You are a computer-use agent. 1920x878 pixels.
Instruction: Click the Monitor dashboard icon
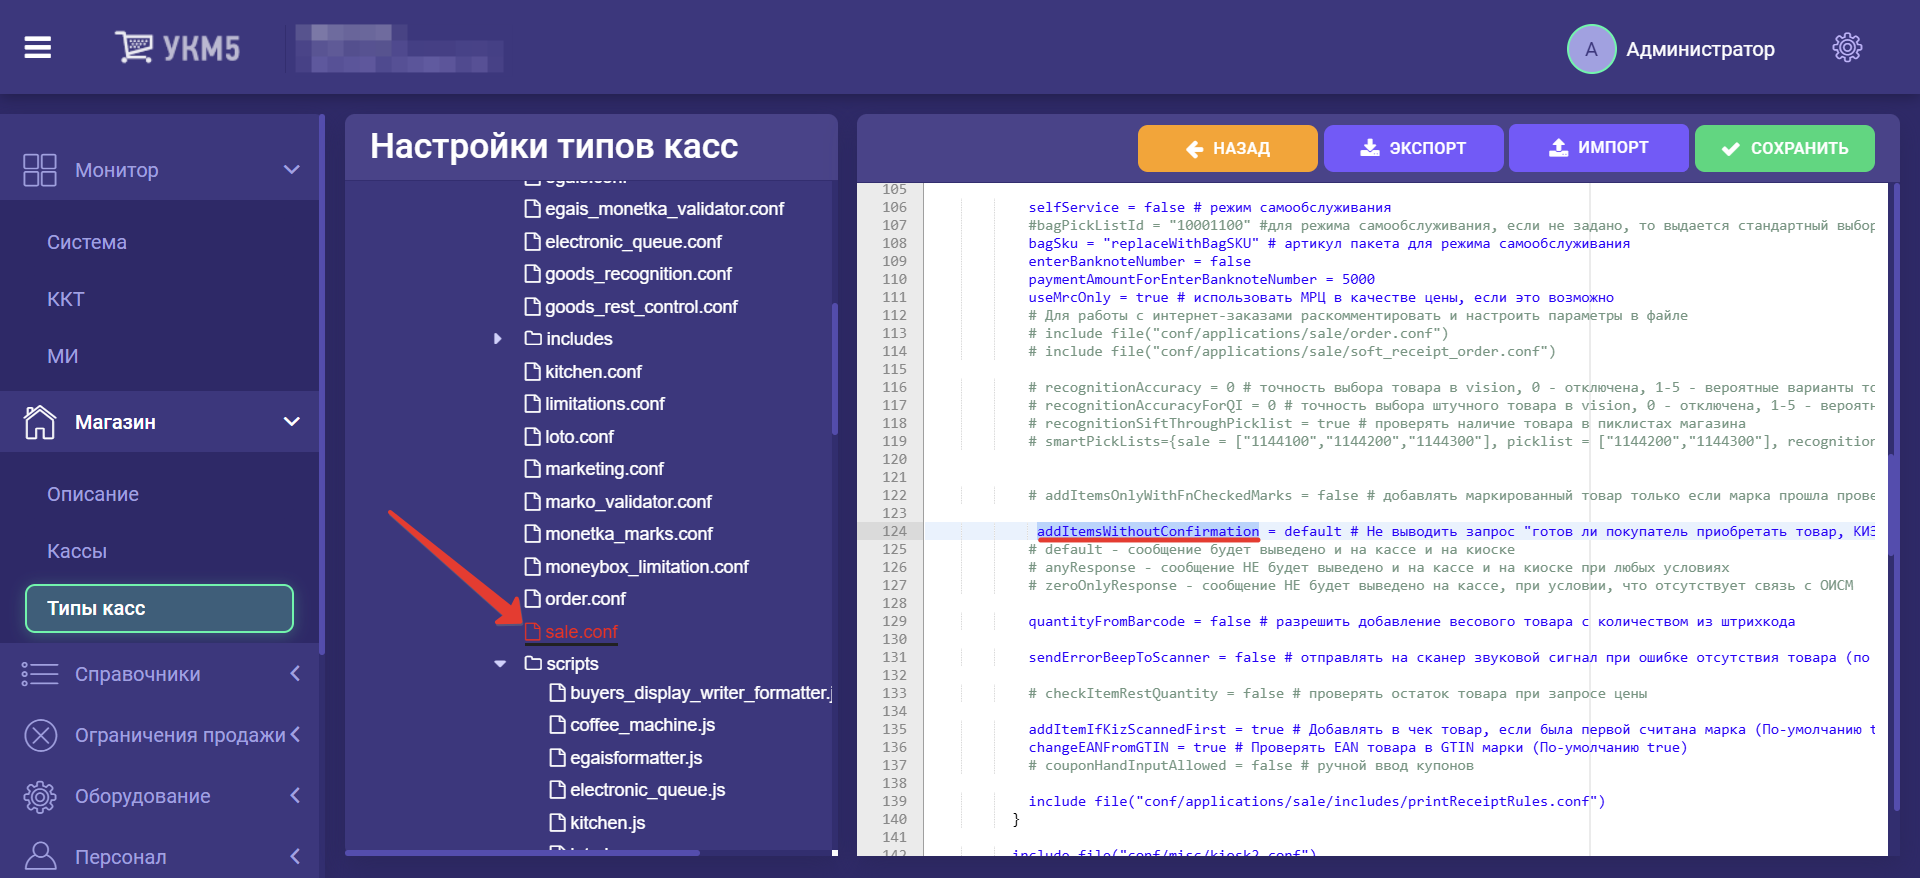click(40, 170)
